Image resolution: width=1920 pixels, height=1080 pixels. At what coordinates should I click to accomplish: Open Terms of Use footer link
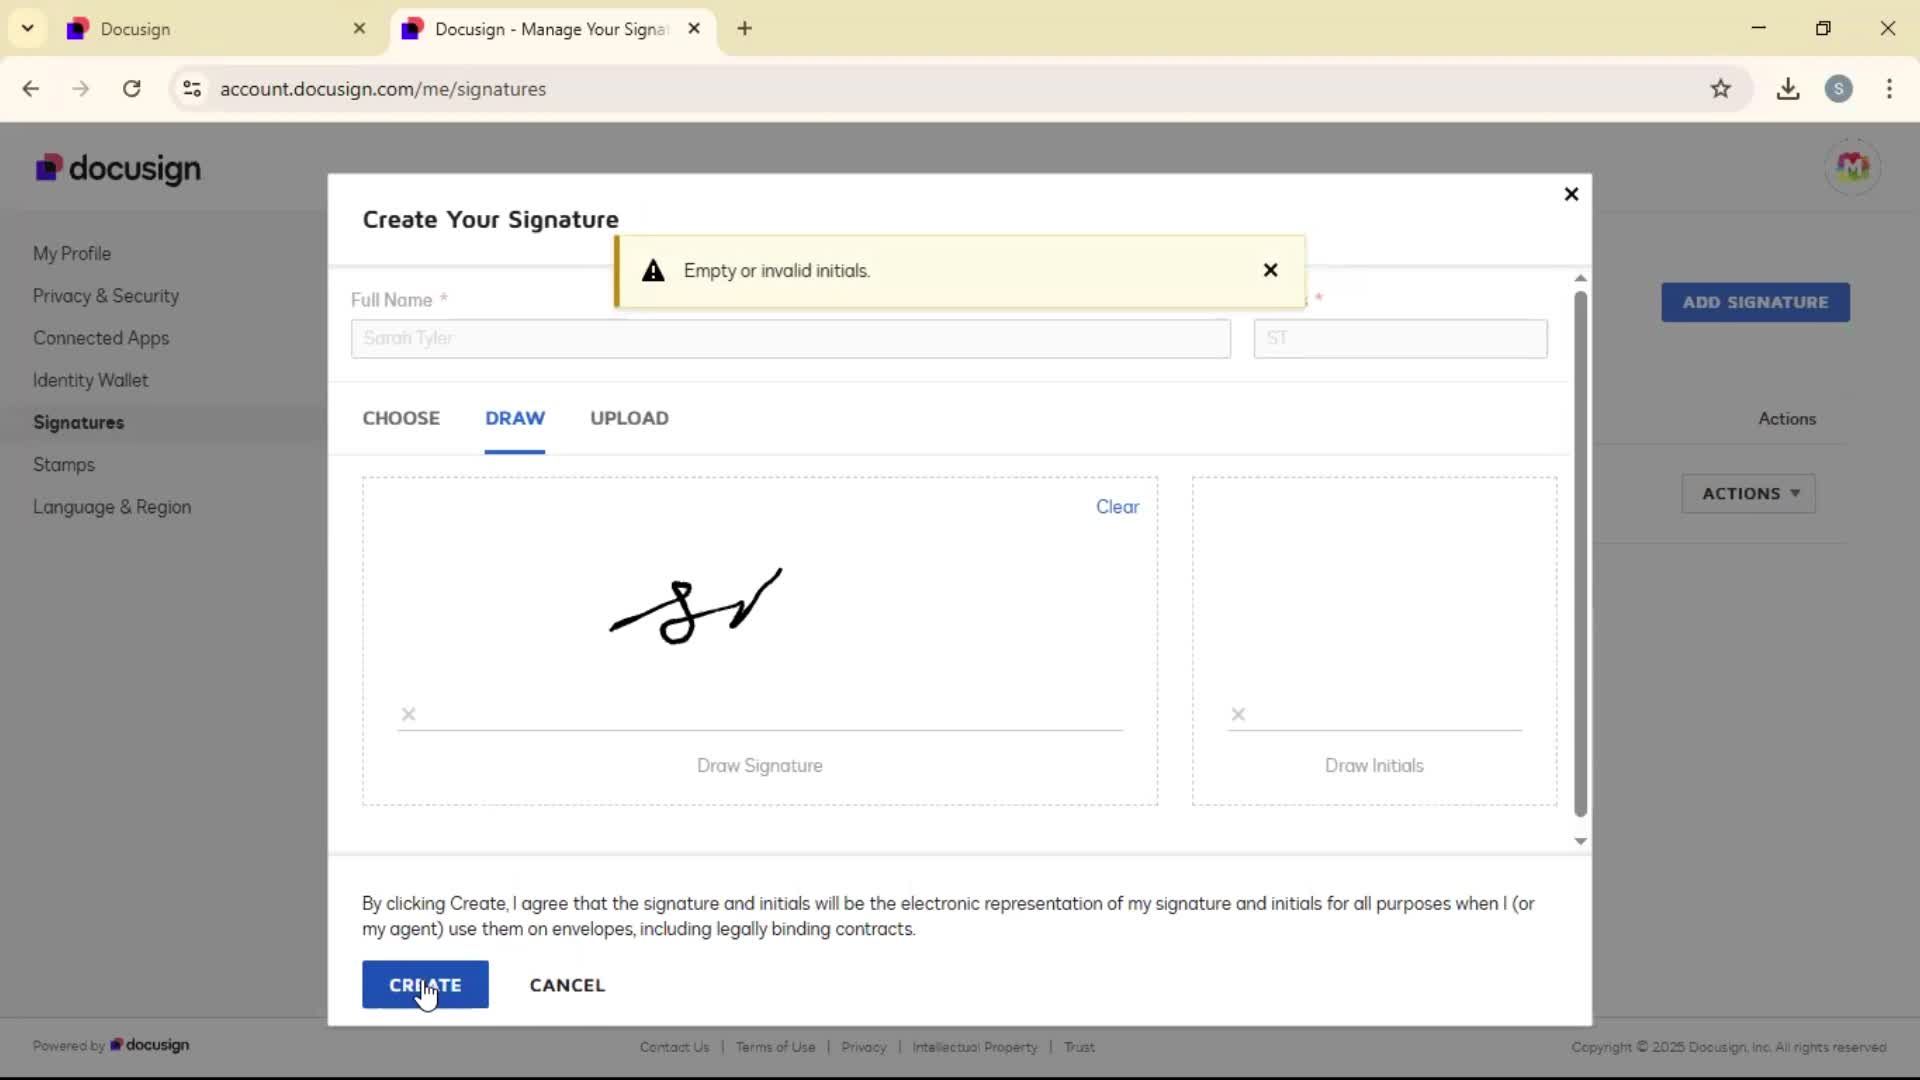click(775, 1047)
